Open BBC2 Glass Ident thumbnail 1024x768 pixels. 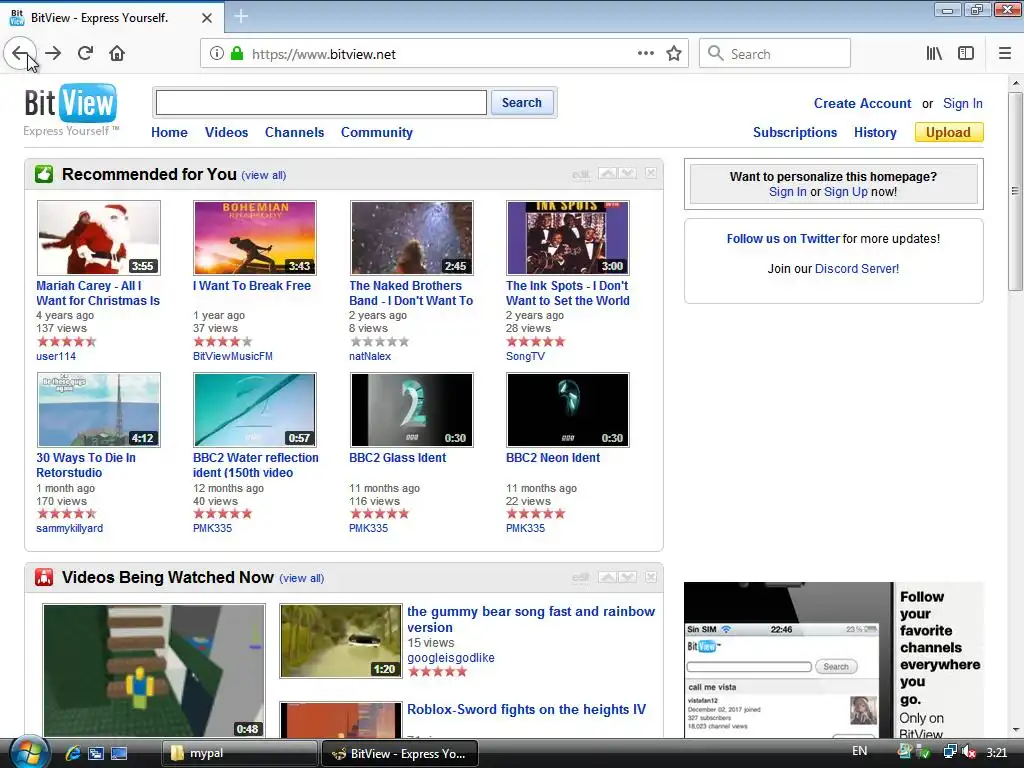coord(411,409)
